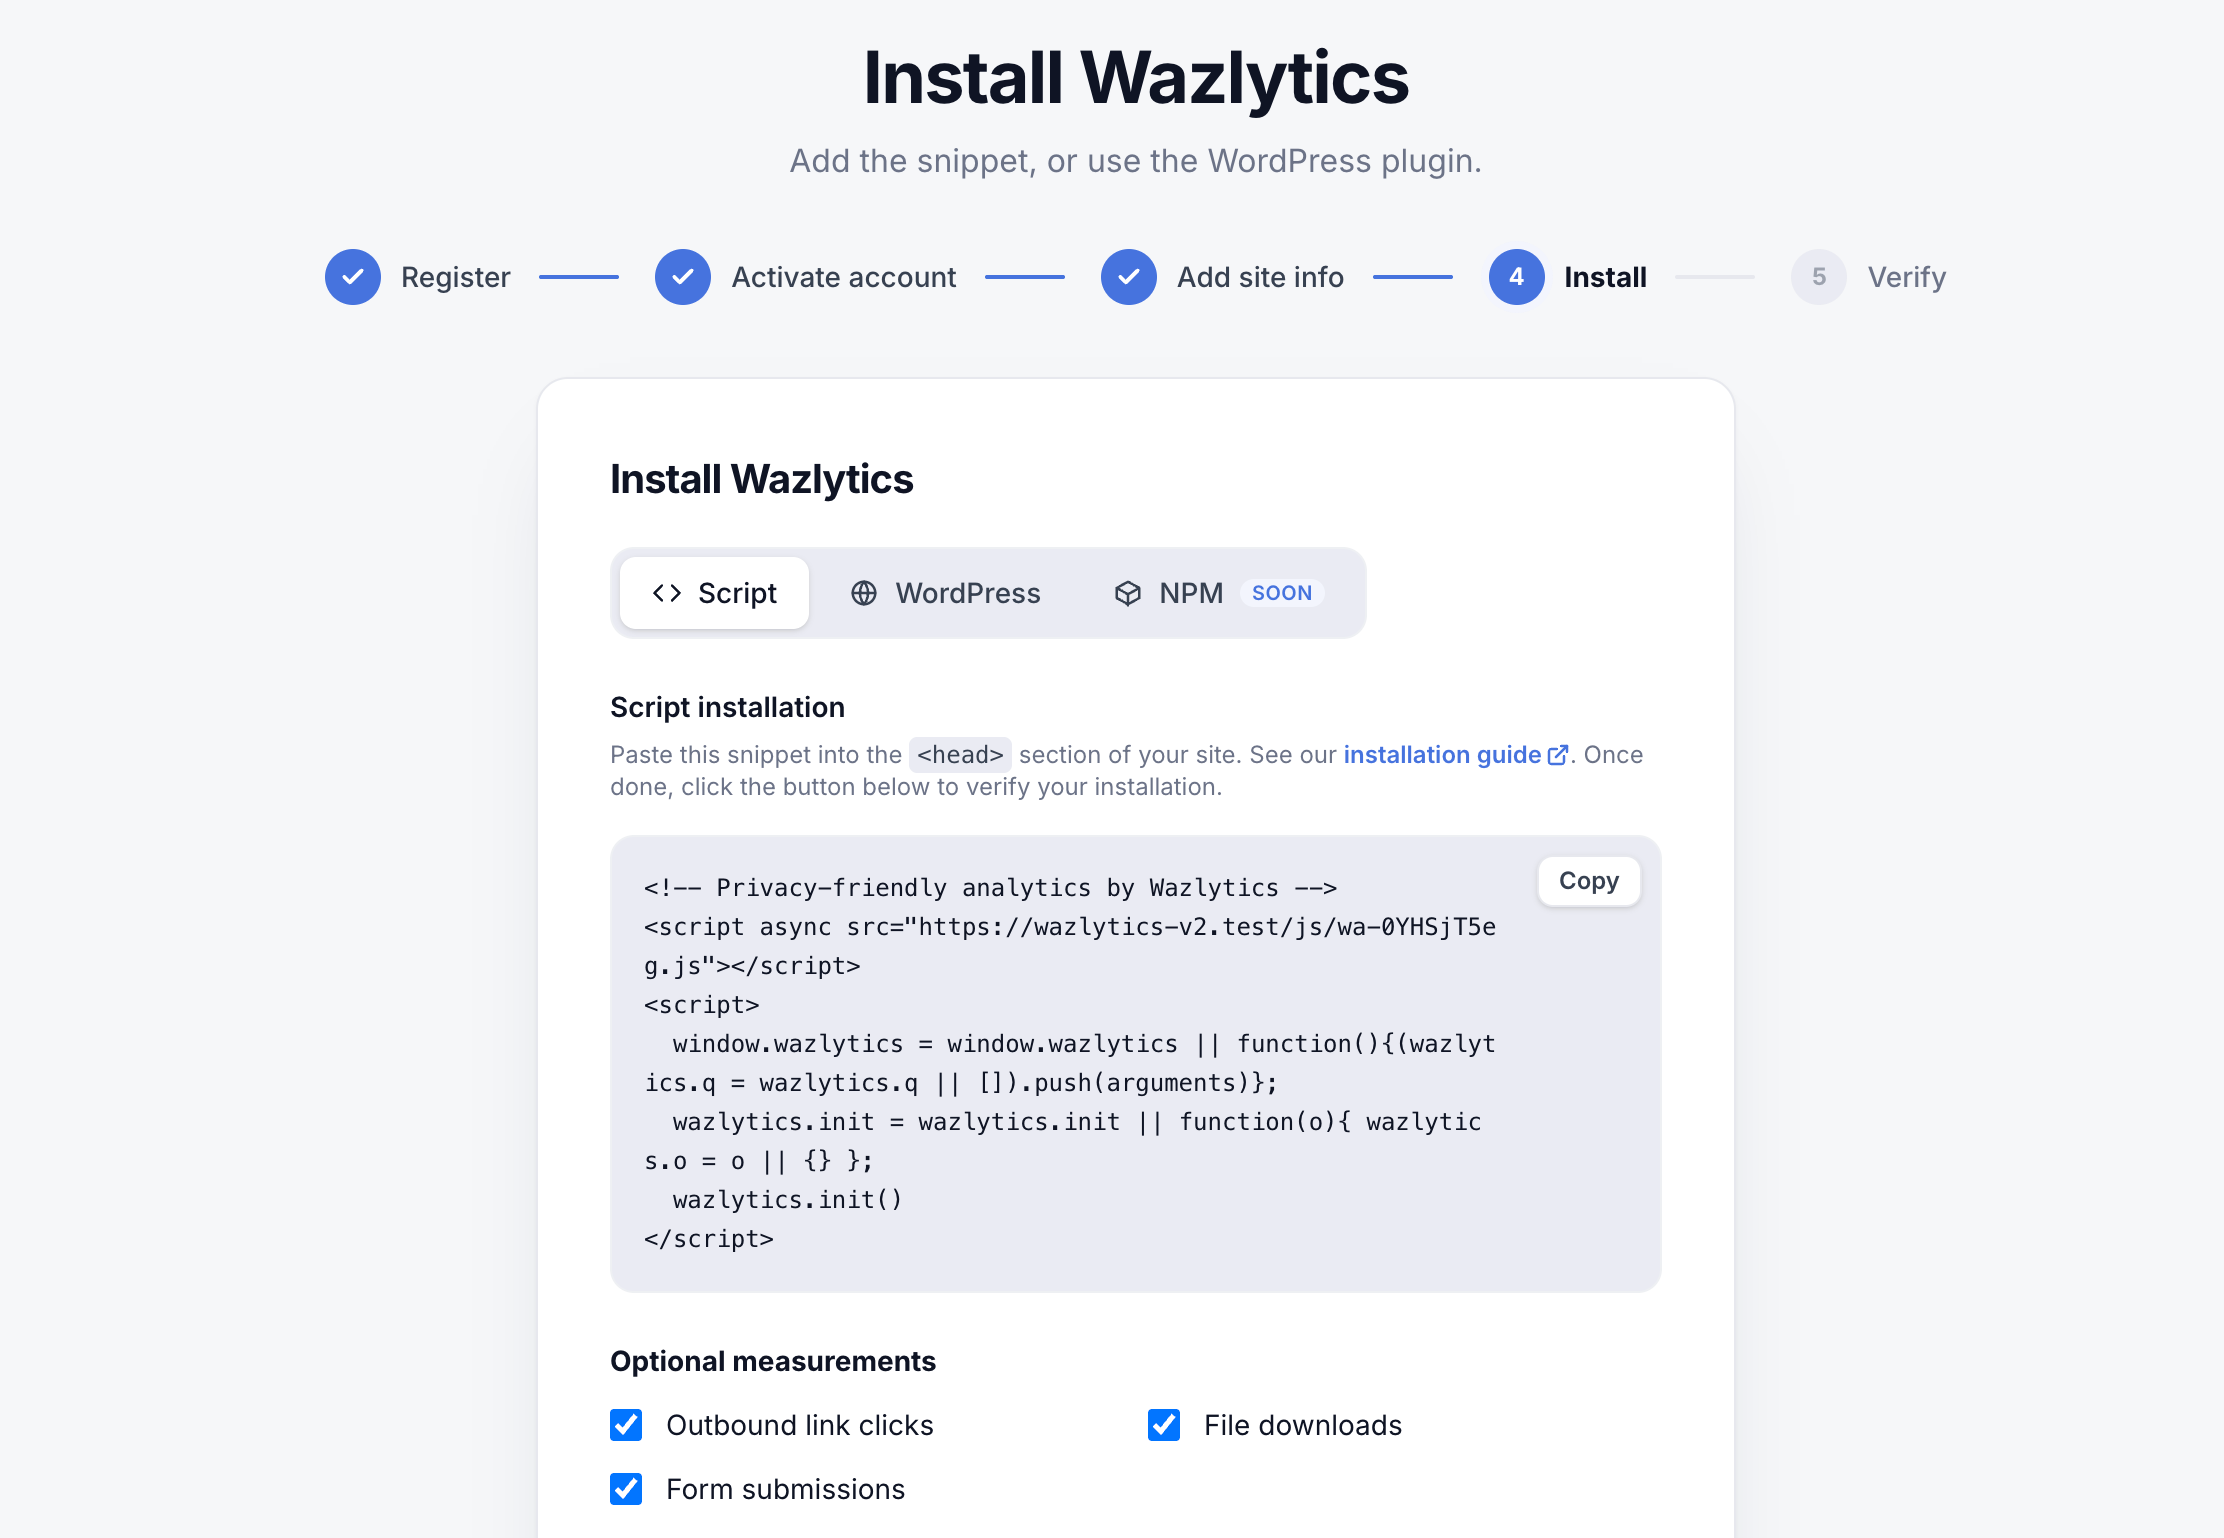Toggle the File downloads checkbox
The height and width of the screenshot is (1538, 2224).
pos(1164,1425)
